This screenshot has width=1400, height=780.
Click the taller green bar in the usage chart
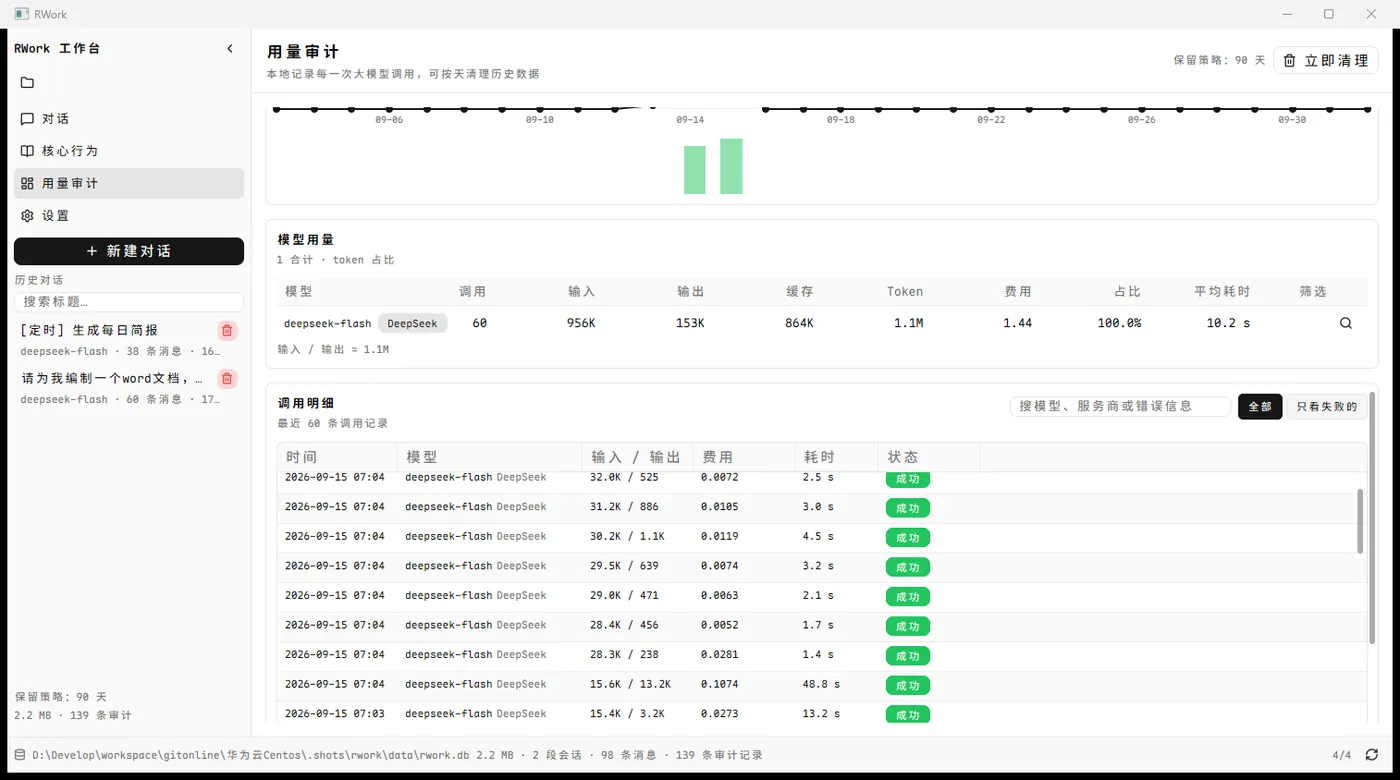click(731, 166)
